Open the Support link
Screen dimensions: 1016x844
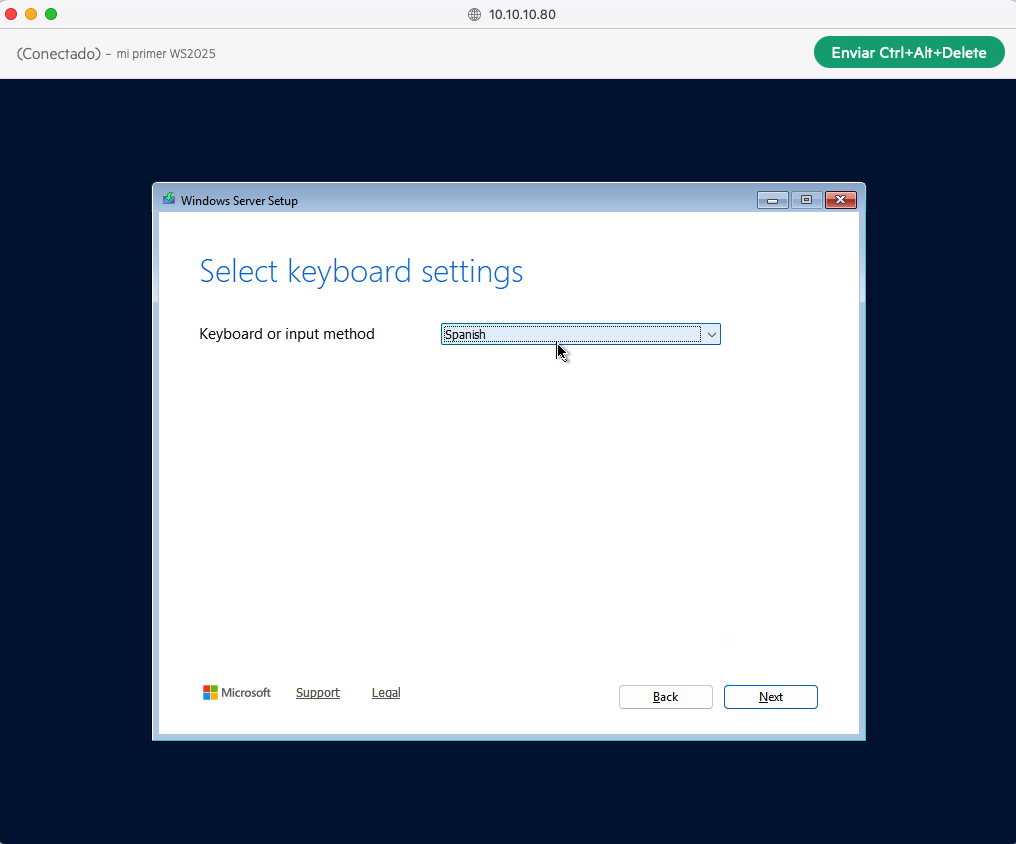click(317, 692)
